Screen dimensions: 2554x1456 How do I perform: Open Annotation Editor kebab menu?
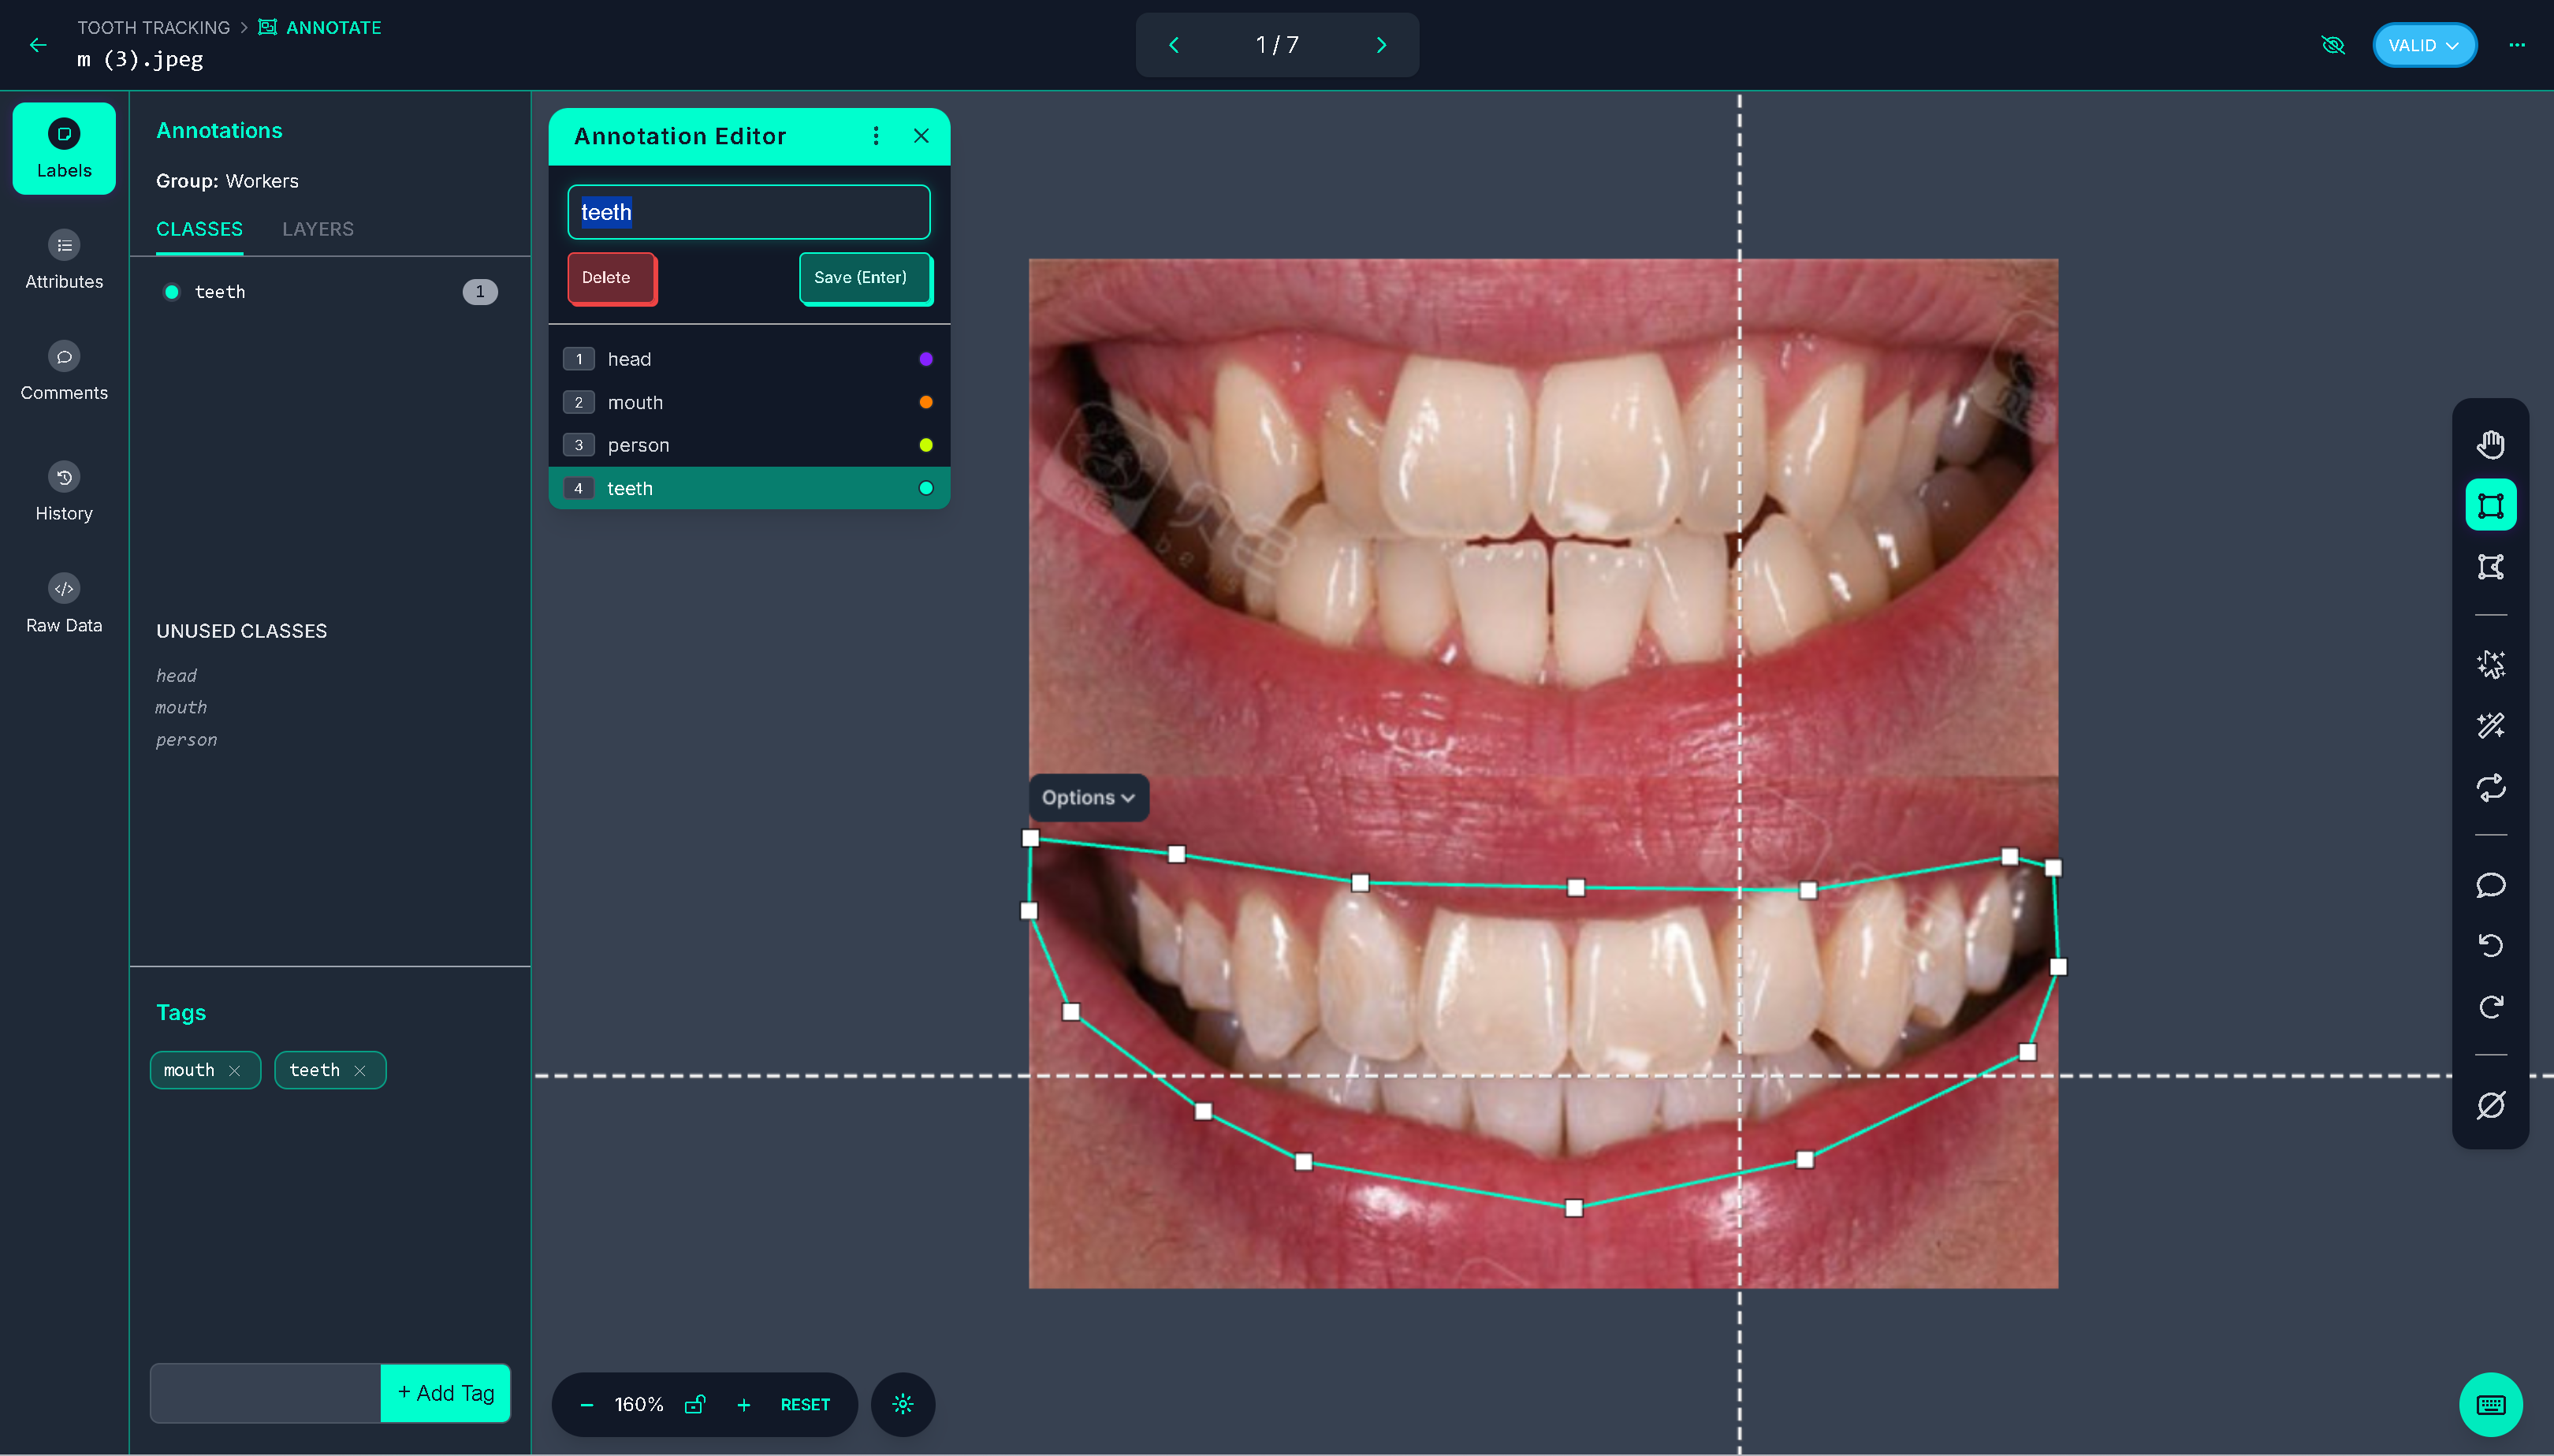tap(876, 136)
